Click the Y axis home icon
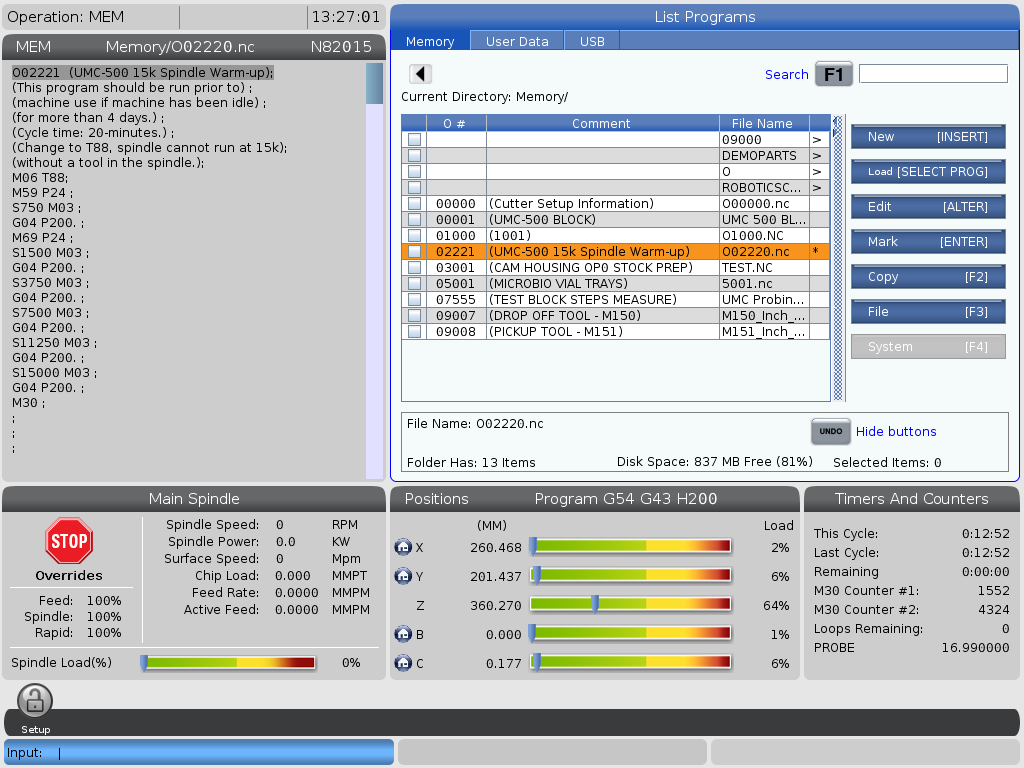Image resolution: width=1024 pixels, height=768 pixels. [403, 576]
